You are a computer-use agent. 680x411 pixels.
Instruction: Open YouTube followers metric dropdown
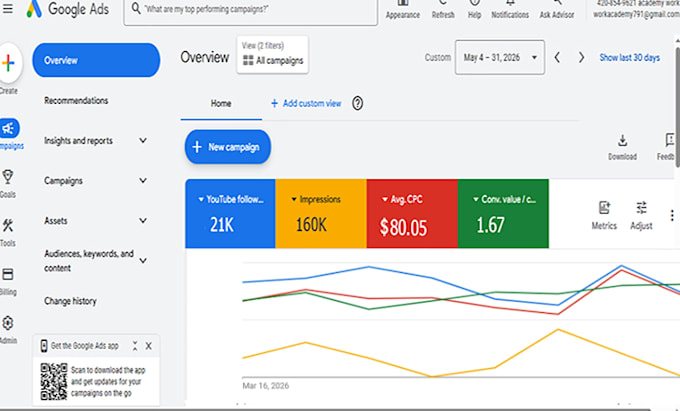230,199
